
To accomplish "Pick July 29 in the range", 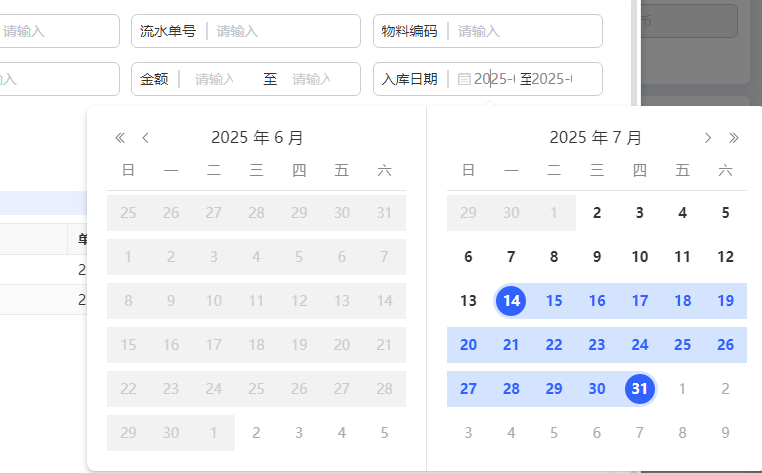I will 554,389.
